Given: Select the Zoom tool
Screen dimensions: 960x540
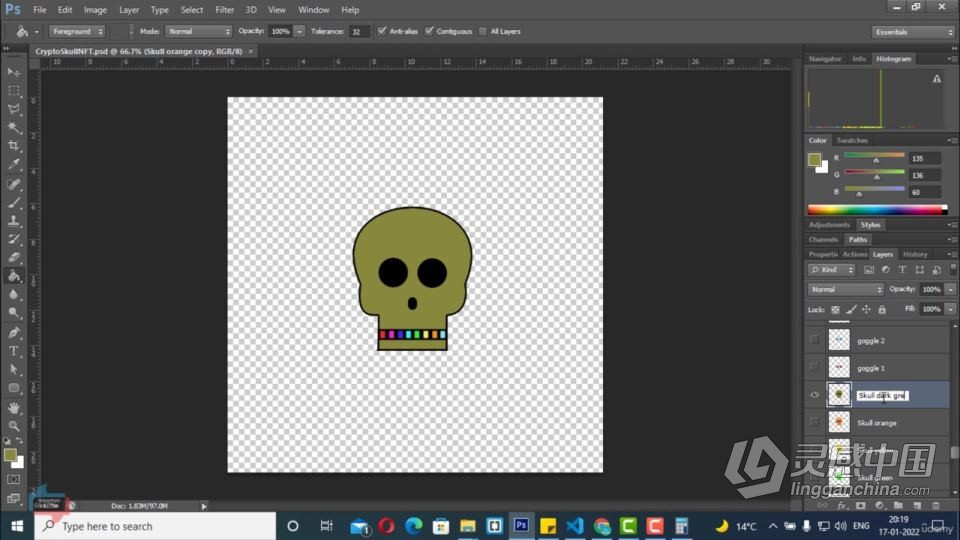Looking at the screenshot, I should [x=13, y=426].
